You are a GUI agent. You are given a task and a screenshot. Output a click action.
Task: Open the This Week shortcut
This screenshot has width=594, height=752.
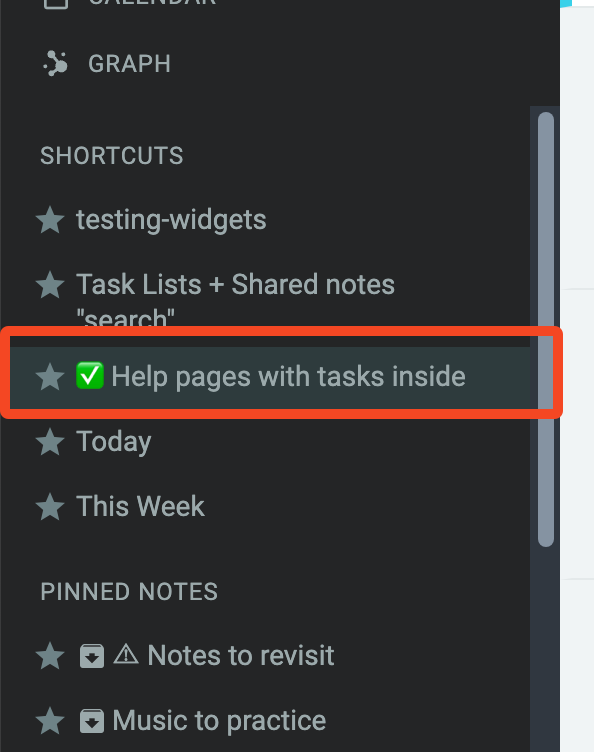pyautogui.click(x=140, y=506)
